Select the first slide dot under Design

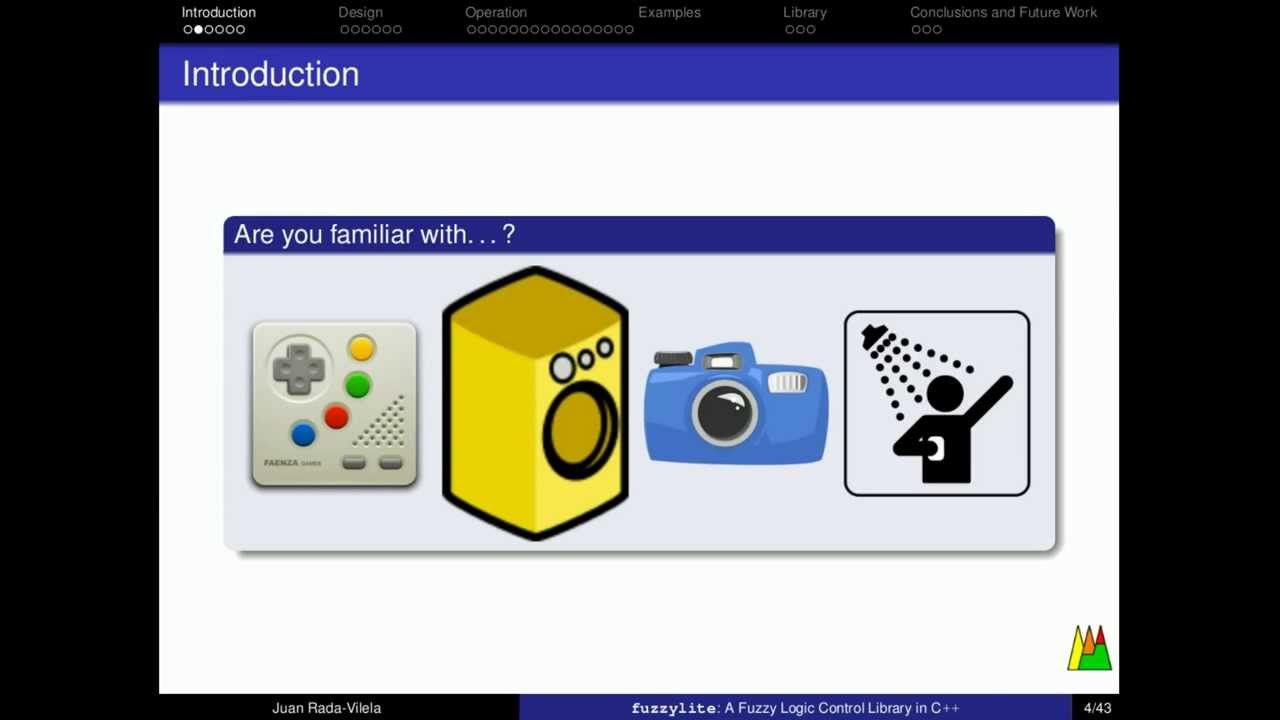tap(344, 30)
